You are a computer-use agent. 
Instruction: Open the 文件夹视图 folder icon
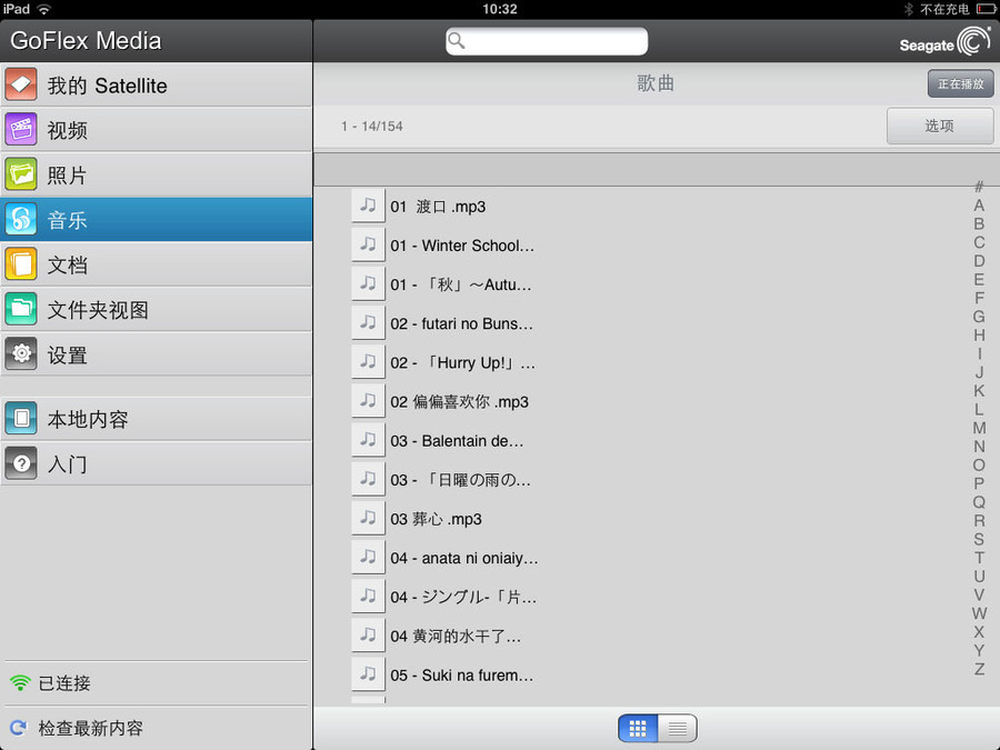click(21, 310)
